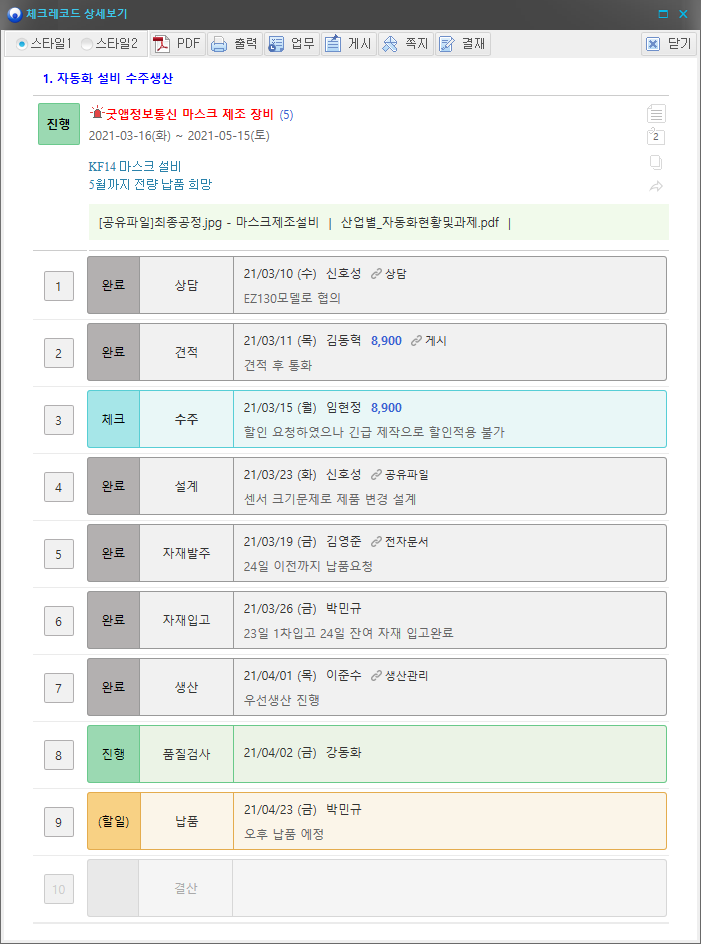This screenshot has height=944, width=701.
Task: Open the 업무 task button
Action: click(291, 44)
